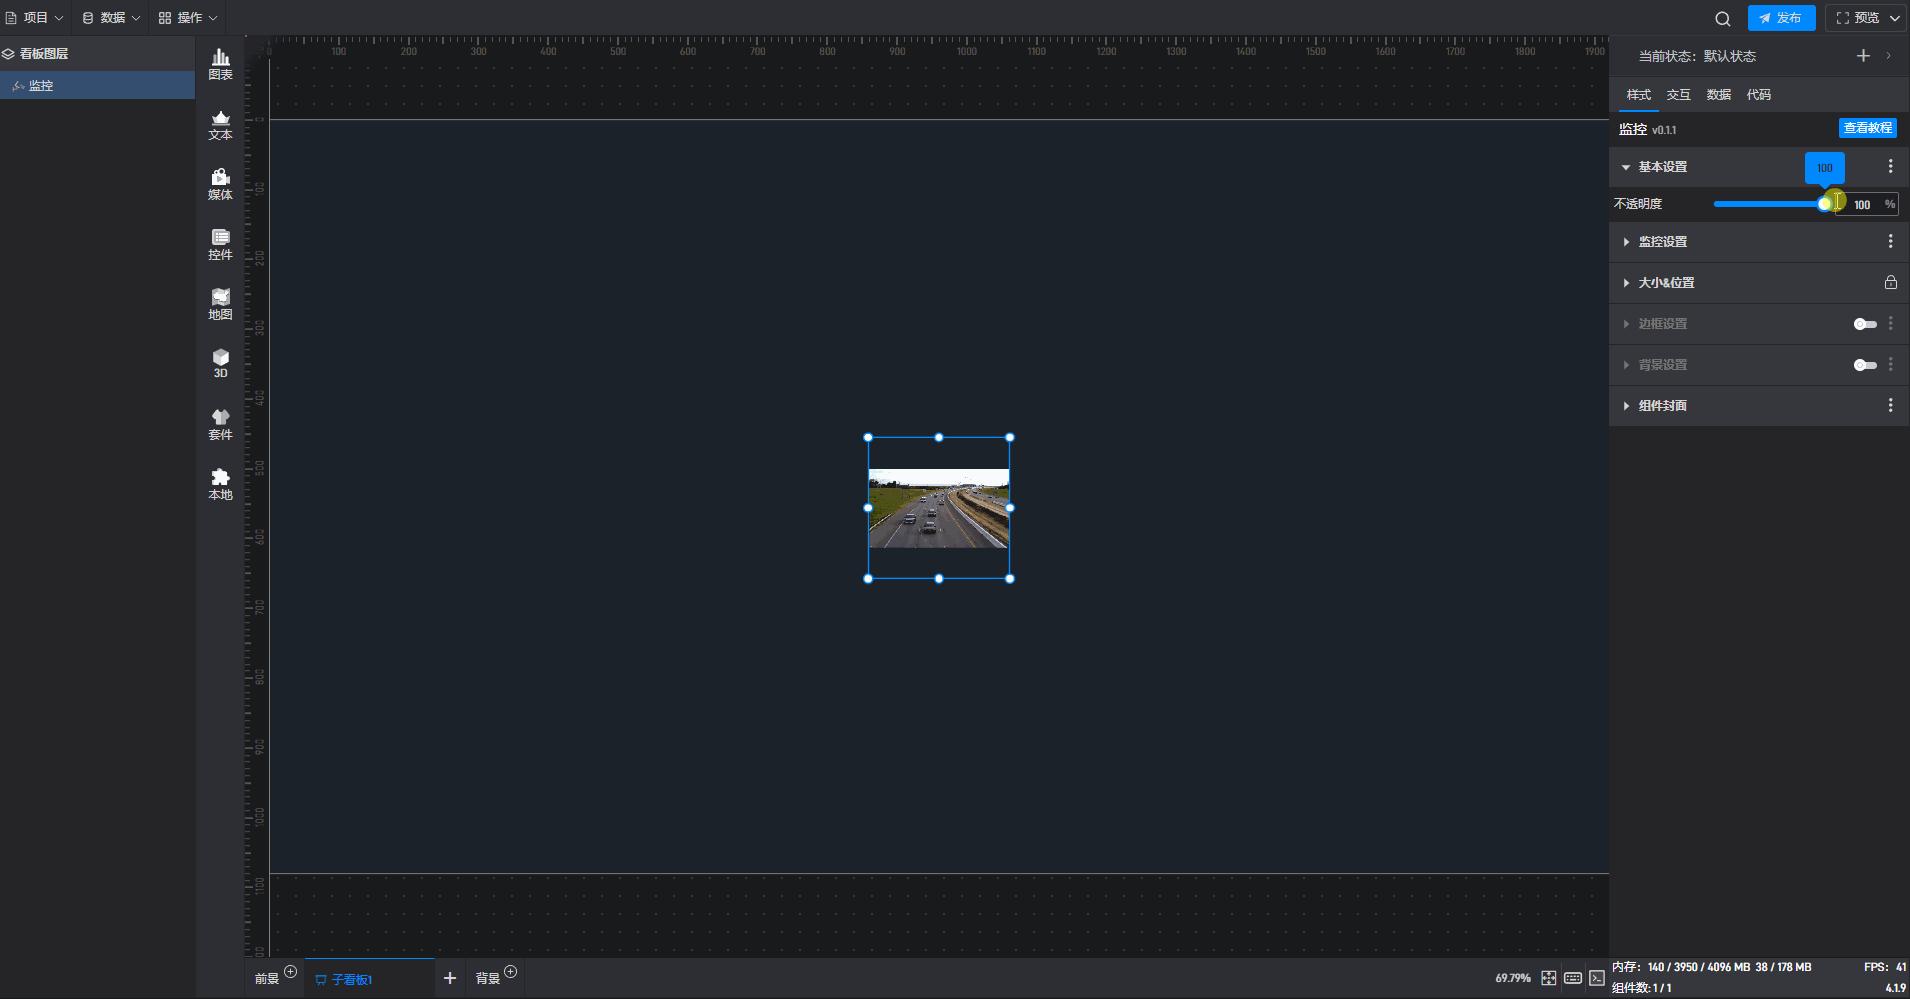Open the 3D component category

click(220, 363)
